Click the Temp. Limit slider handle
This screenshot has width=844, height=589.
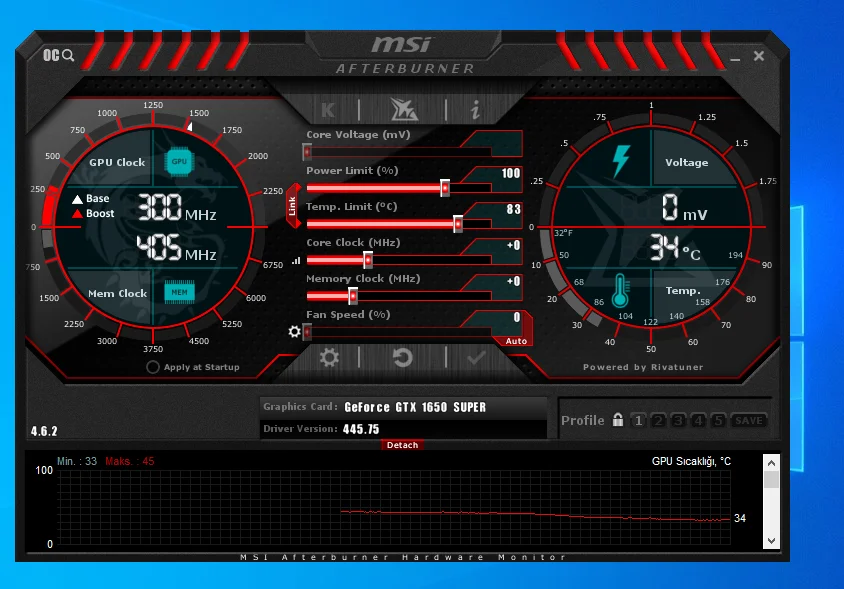point(458,224)
